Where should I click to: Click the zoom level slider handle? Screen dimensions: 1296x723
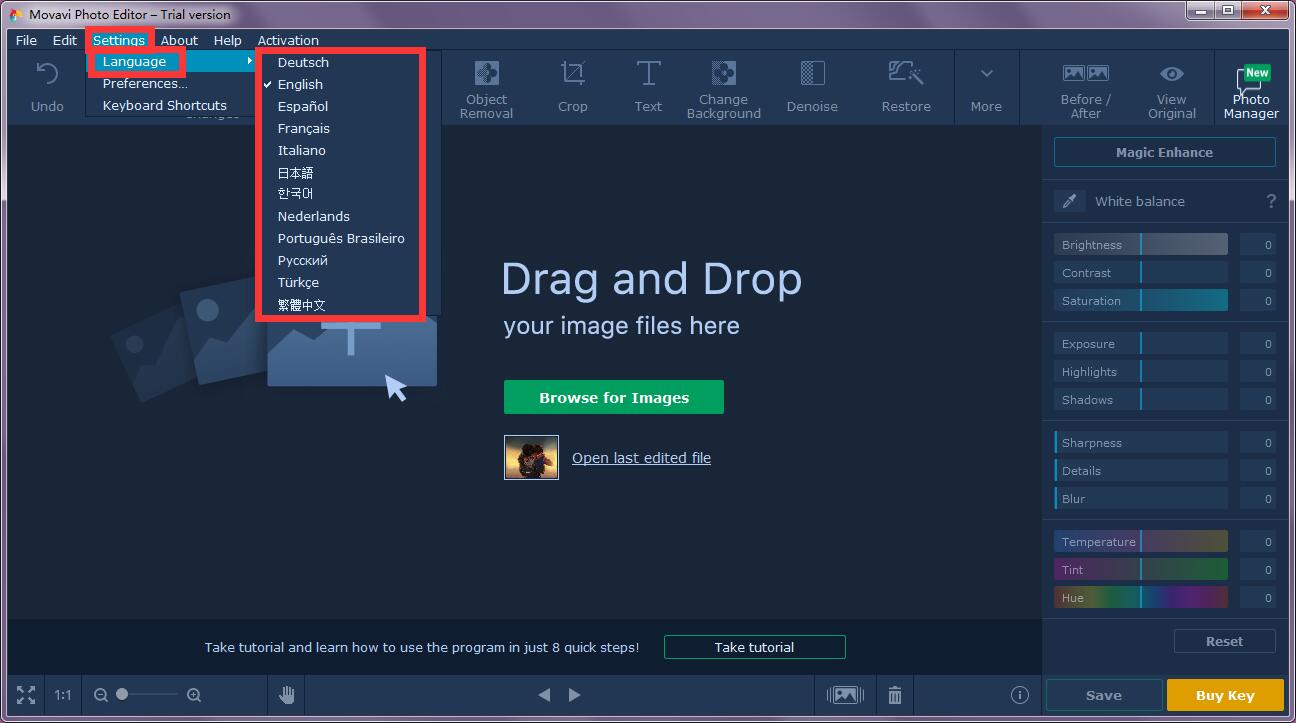pyautogui.click(x=122, y=694)
